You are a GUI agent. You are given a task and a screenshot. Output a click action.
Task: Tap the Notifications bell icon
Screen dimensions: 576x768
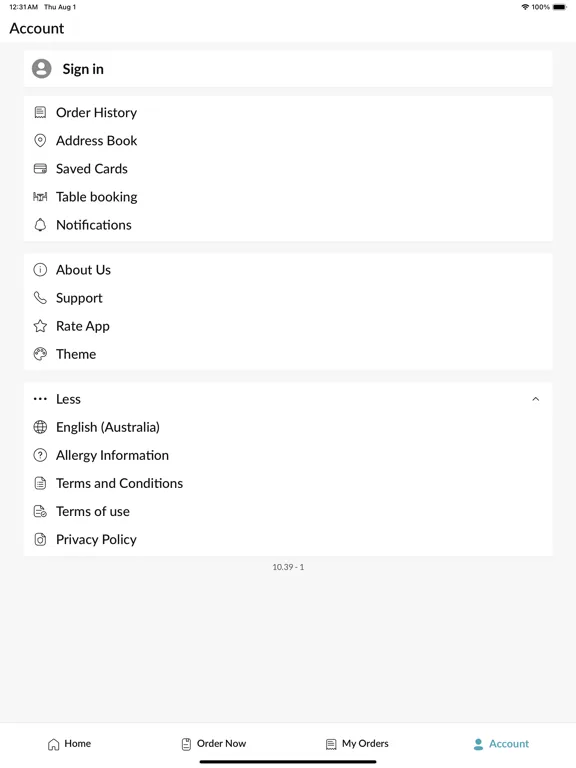click(40, 225)
